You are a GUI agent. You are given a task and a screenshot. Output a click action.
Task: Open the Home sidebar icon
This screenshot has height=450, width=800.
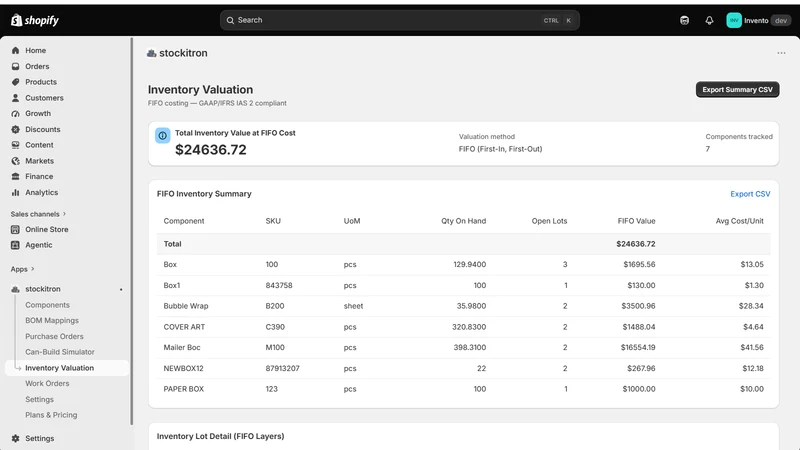pyautogui.click(x=15, y=51)
